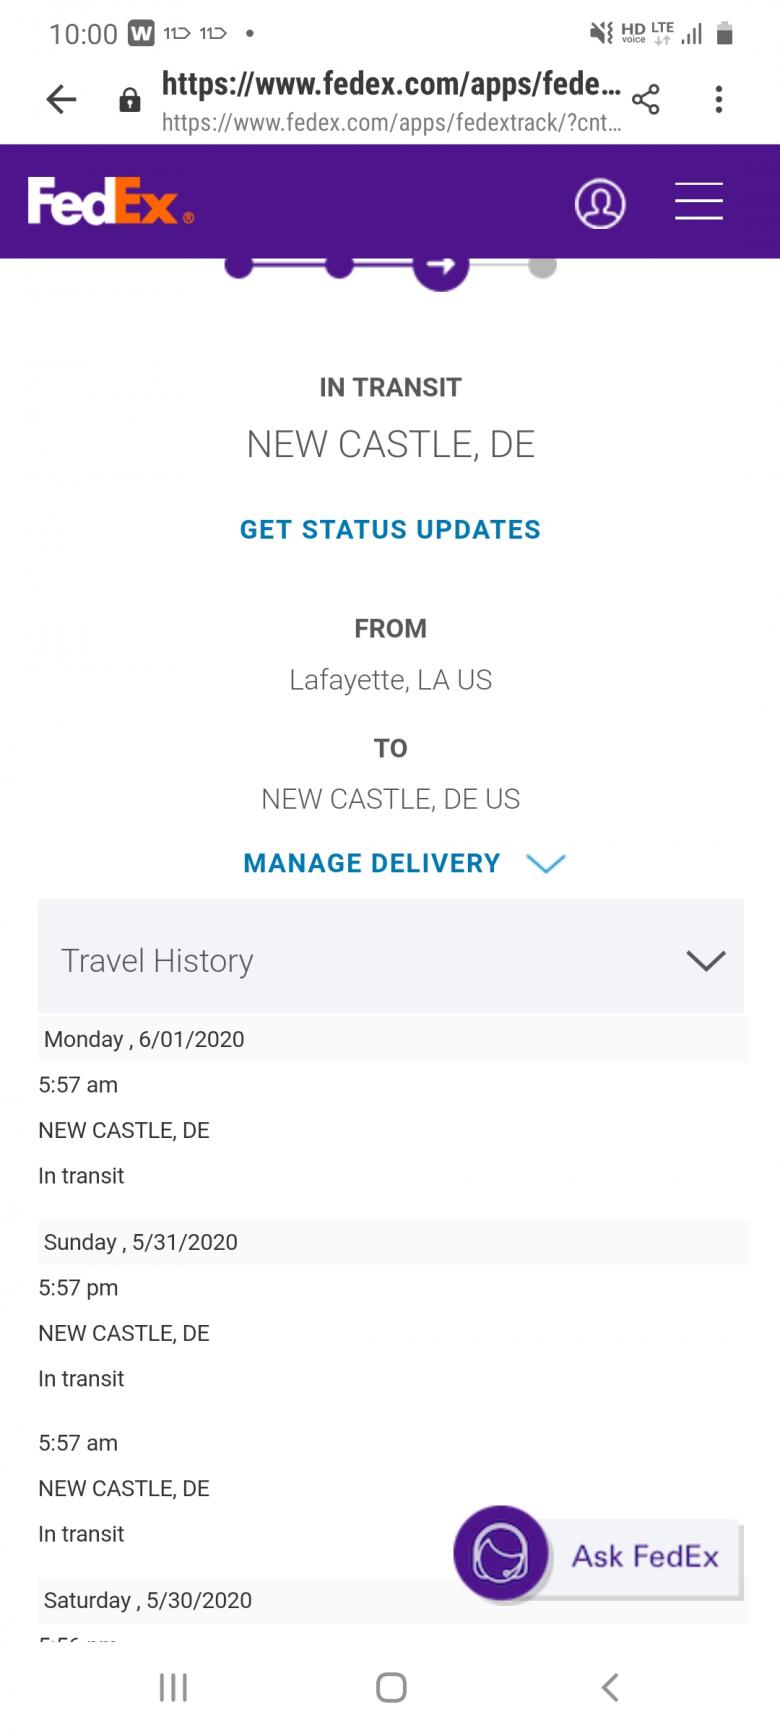Tap the in-transit arrow progress step
The height and width of the screenshot is (1733, 780).
click(x=441, y=267)
